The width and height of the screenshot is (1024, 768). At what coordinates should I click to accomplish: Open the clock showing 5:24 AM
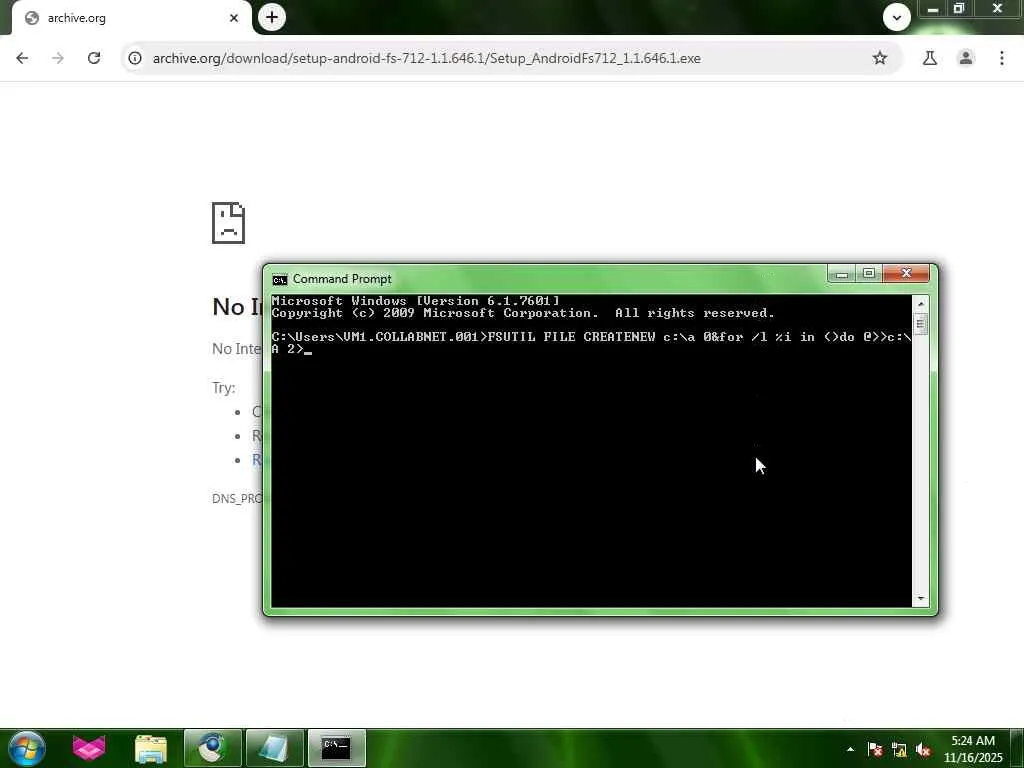point(973,748)
